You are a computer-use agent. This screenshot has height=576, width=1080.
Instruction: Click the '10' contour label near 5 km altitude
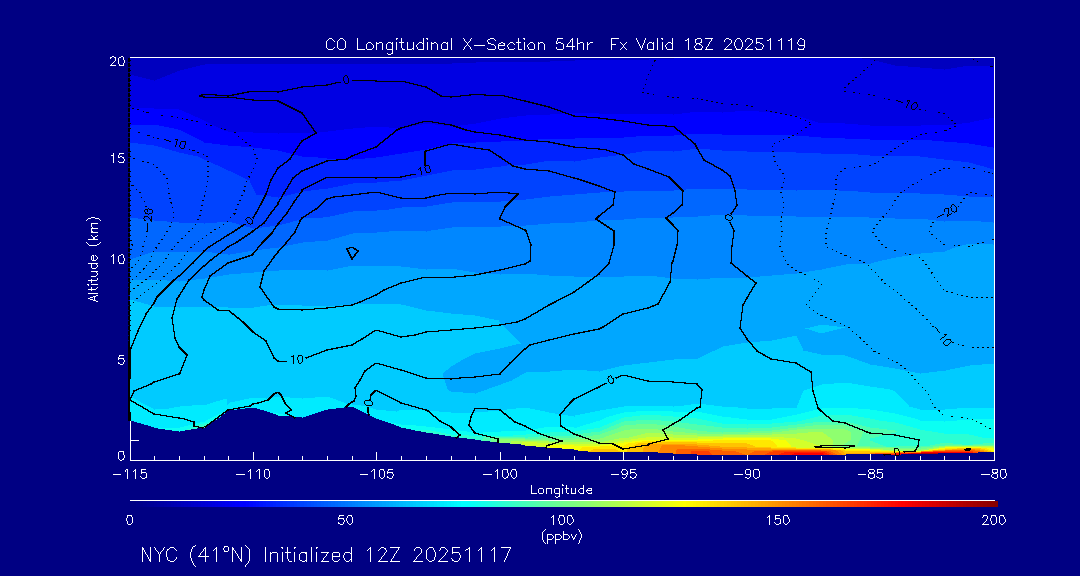coord(296,359)
